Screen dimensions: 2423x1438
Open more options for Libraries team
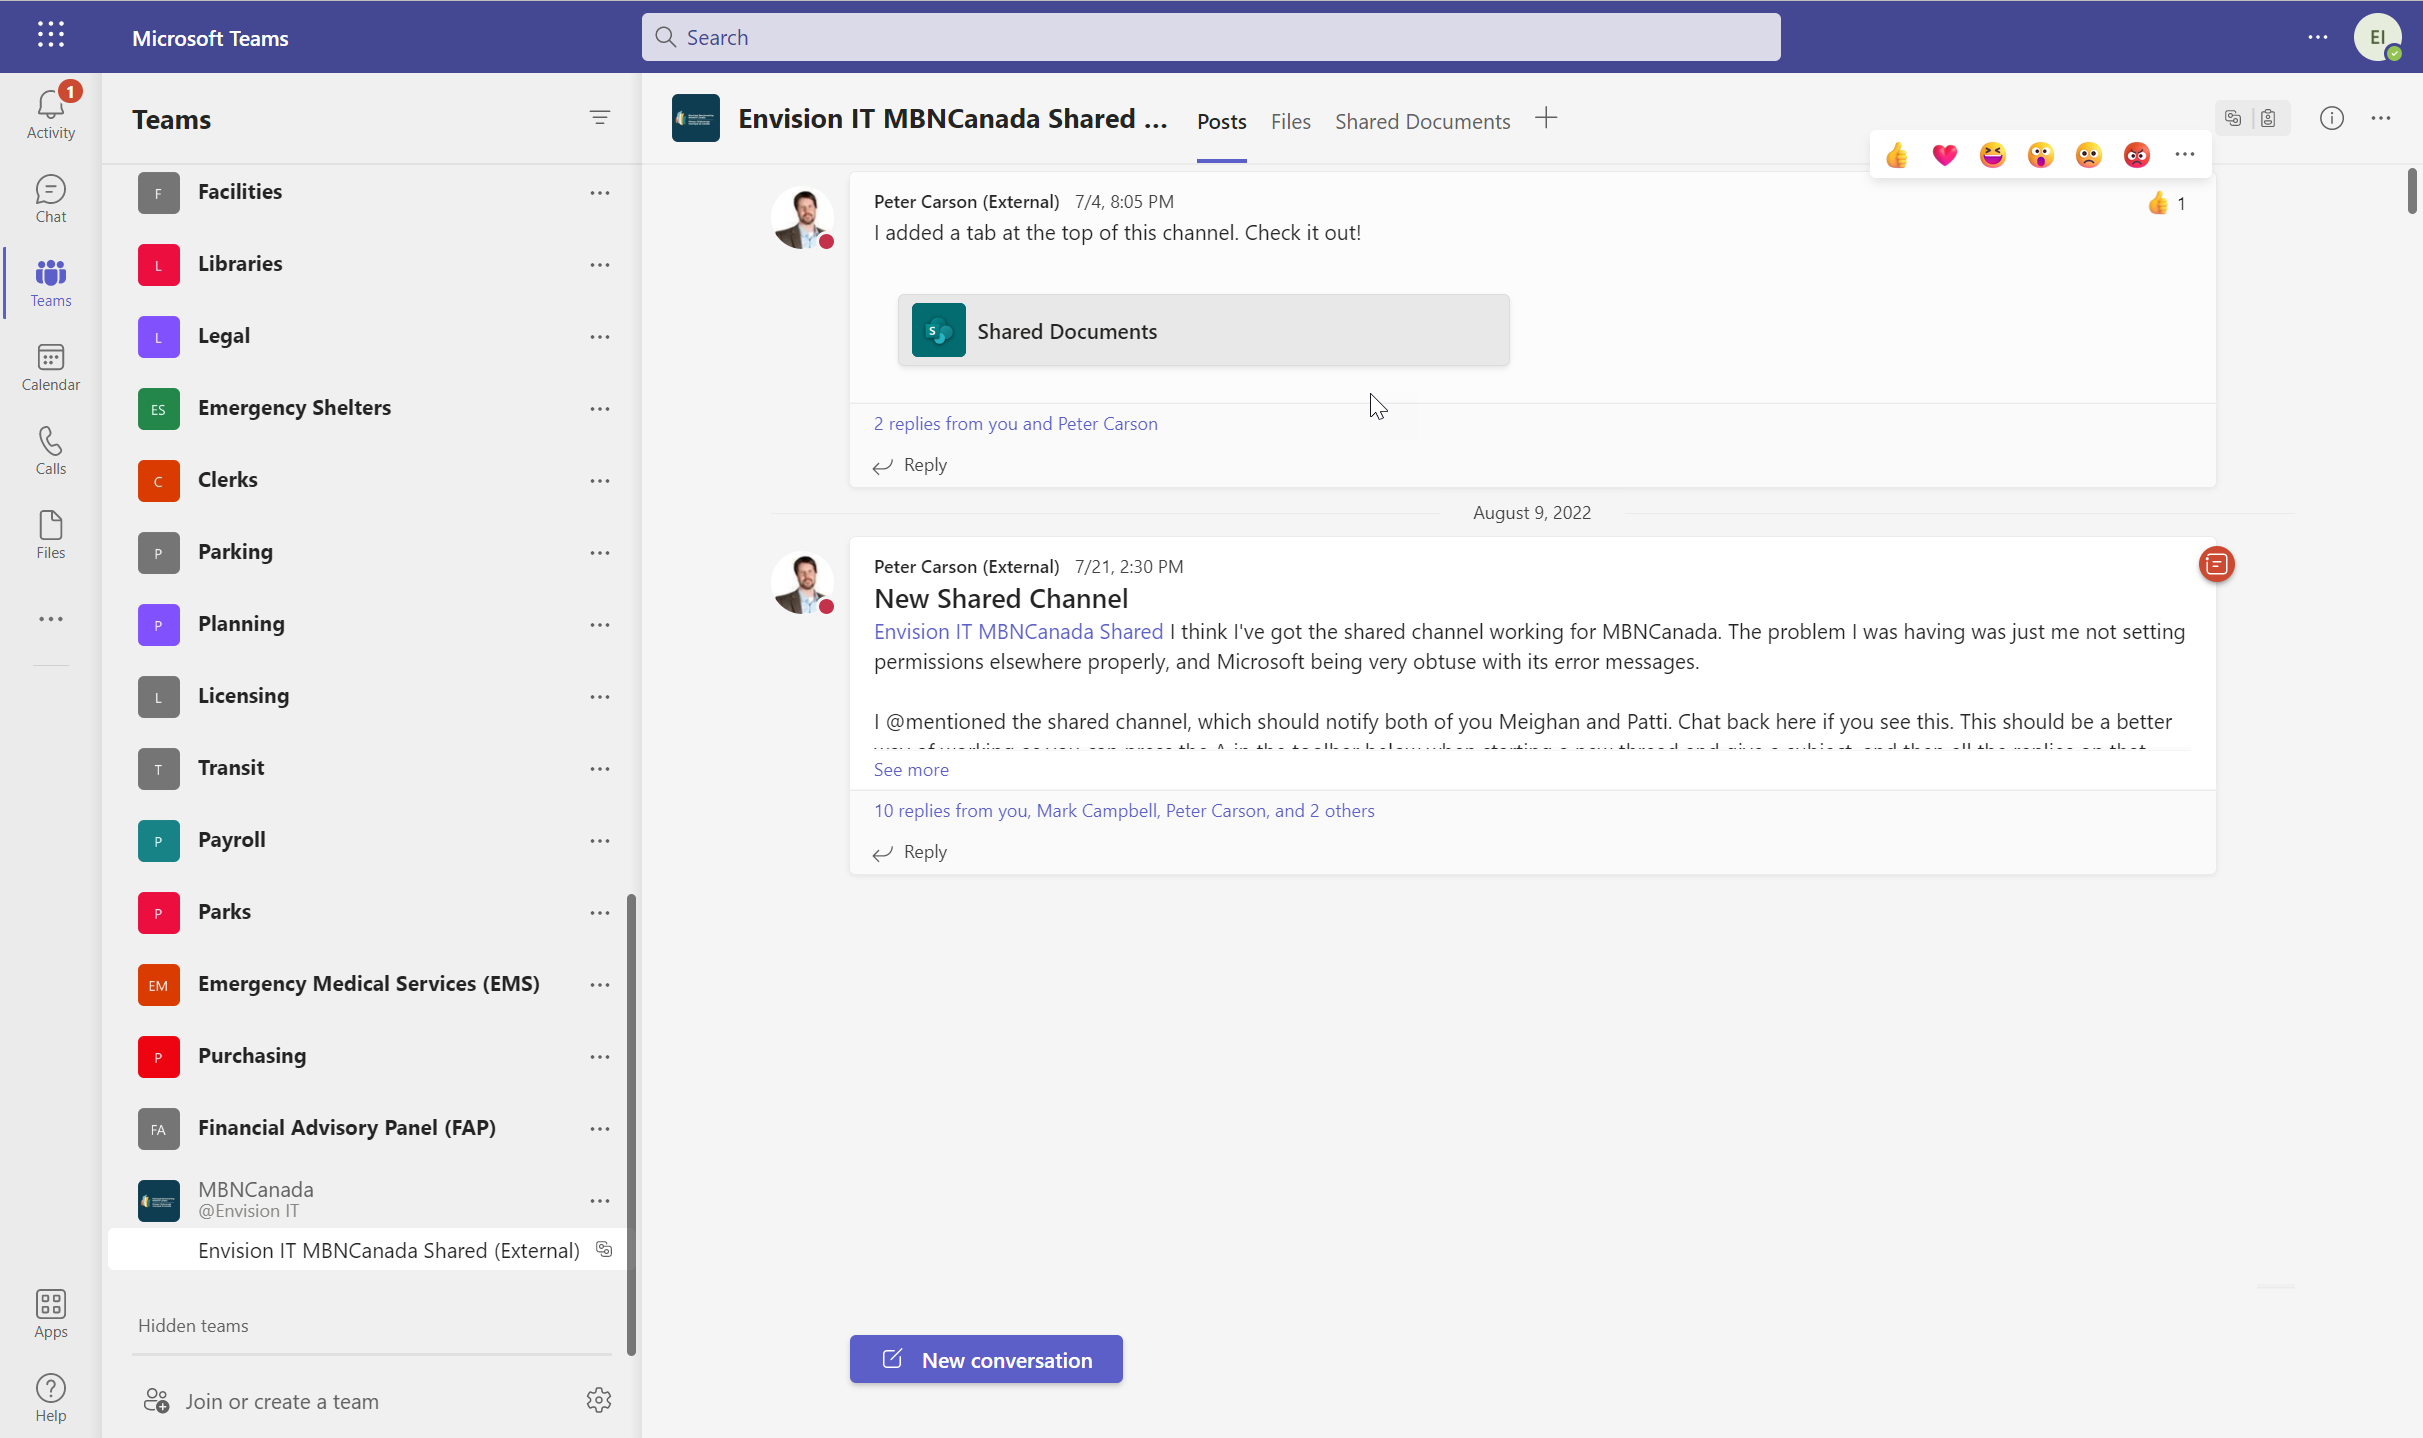coord(599,264)
